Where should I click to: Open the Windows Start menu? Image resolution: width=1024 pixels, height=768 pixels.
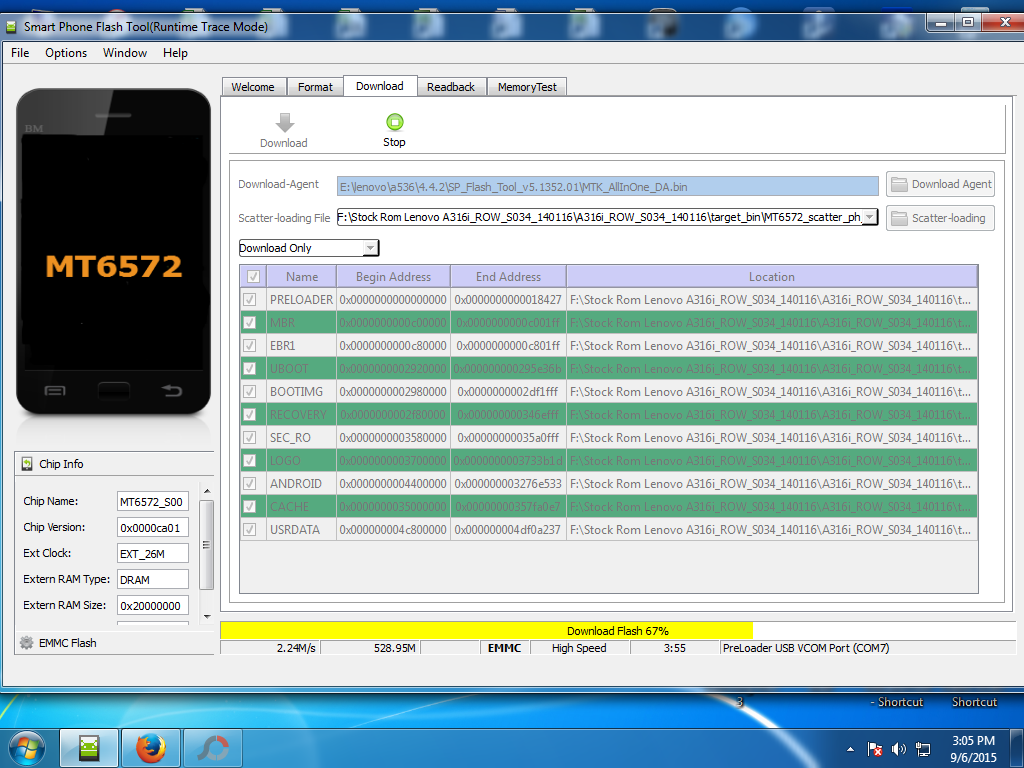point(27,747)
